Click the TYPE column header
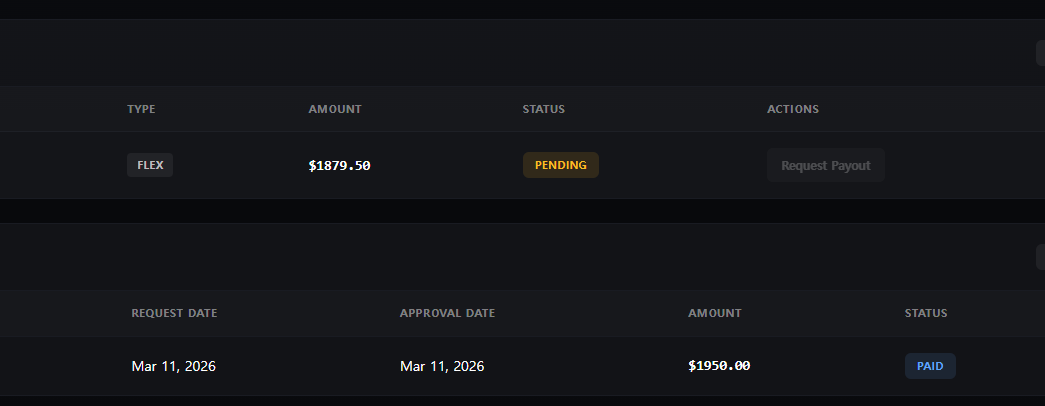This screenshot has width=1045, height=406. point(141,109)
